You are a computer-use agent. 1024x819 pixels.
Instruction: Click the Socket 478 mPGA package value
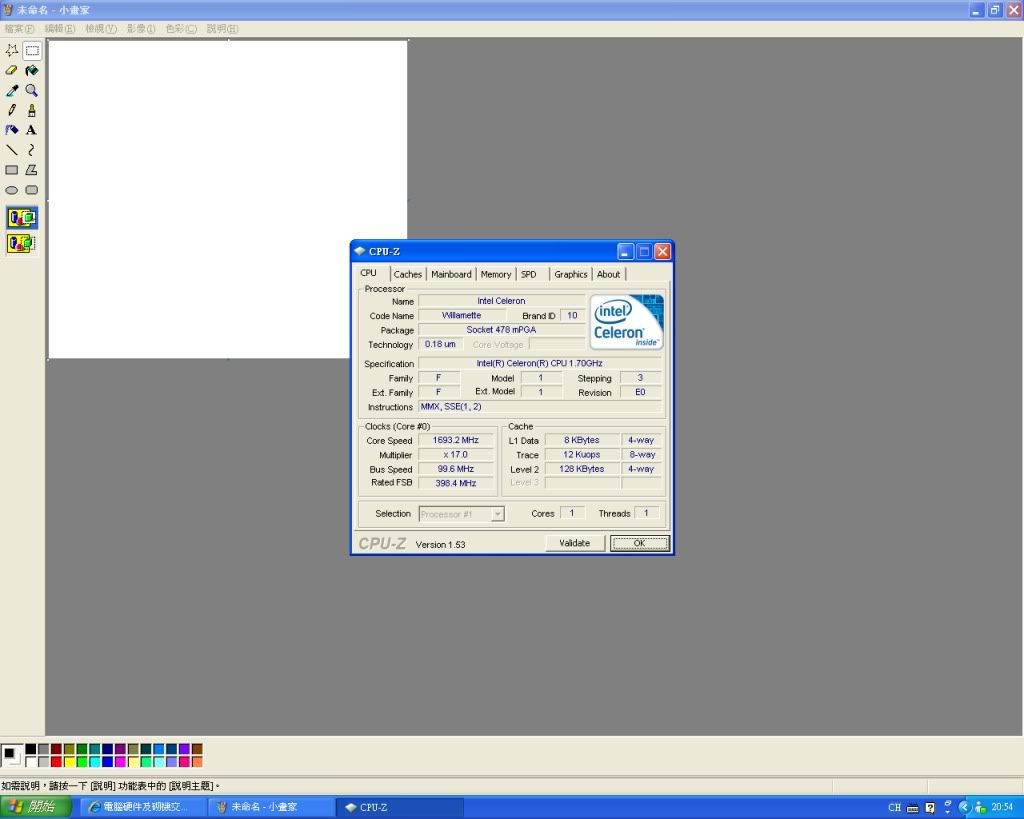click(x=501, y=330)
